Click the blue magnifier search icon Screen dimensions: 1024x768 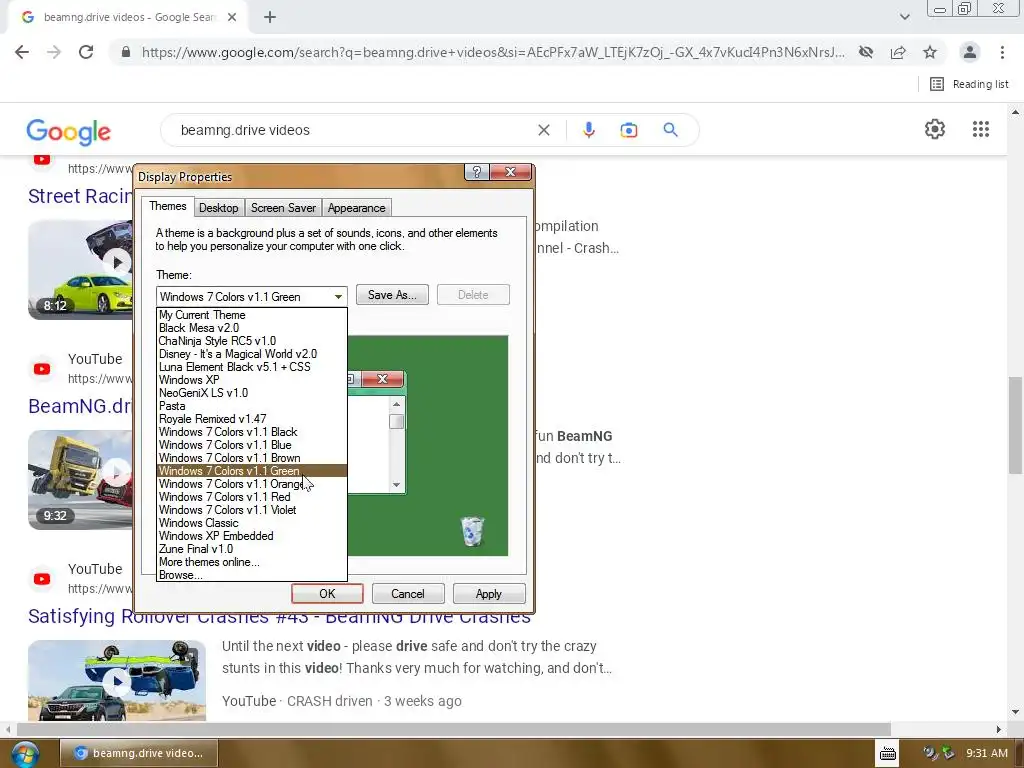pyautogui.click(x=671, y=130)
